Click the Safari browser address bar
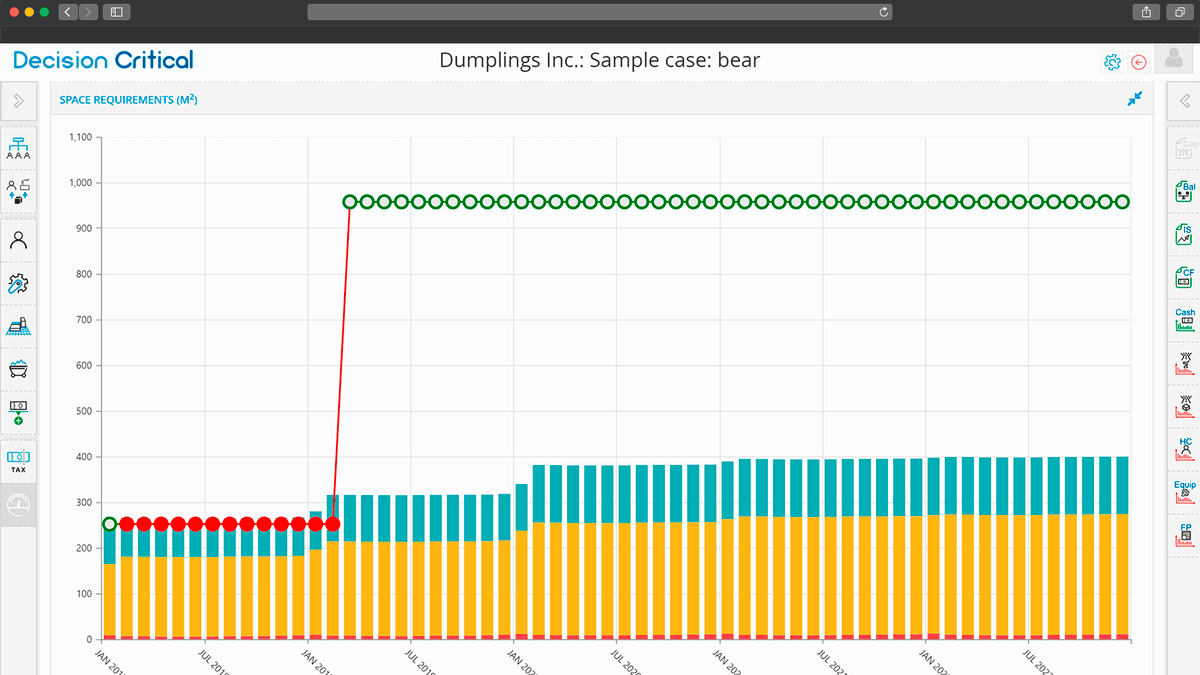This screenshot has width=1200, height=675. 600,12
